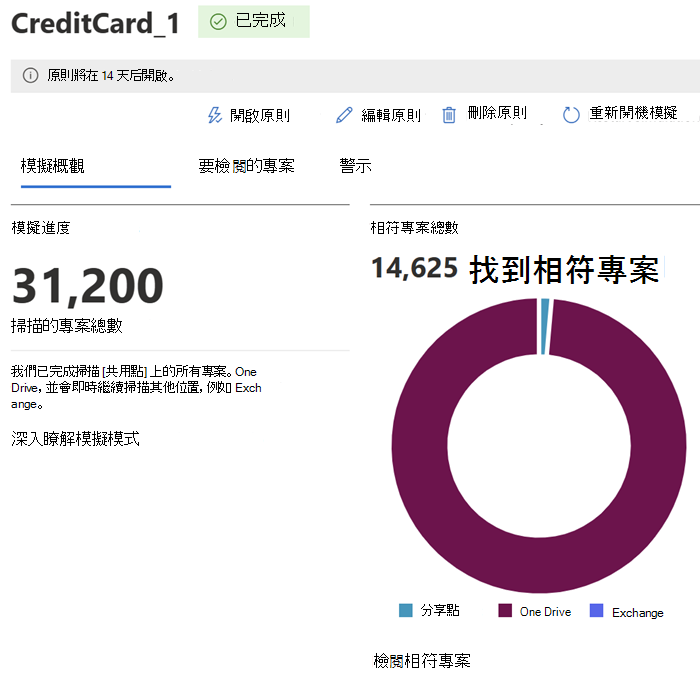
Task: Click the 刪除原則 button label
Action: click(497, 112)
